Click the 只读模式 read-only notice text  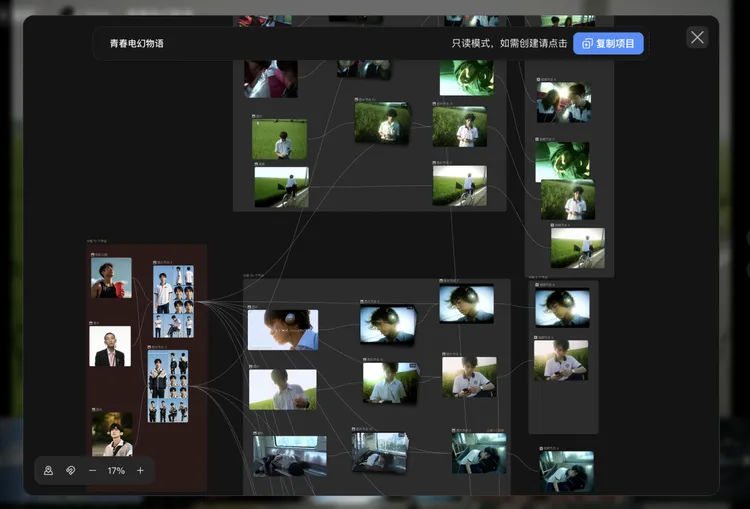(x=509, y=44)
